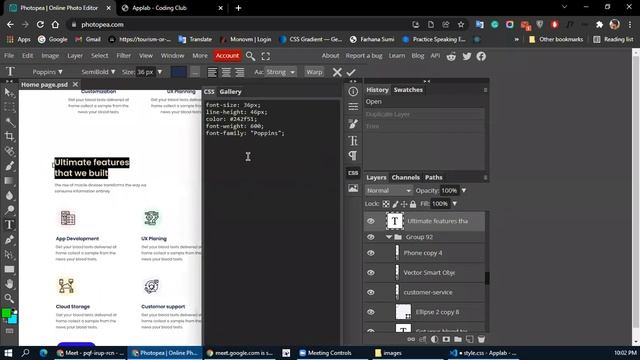Click the Warp button
This screenshot has width=640, height=360.
pyautogui.click(x=314, y=72)
